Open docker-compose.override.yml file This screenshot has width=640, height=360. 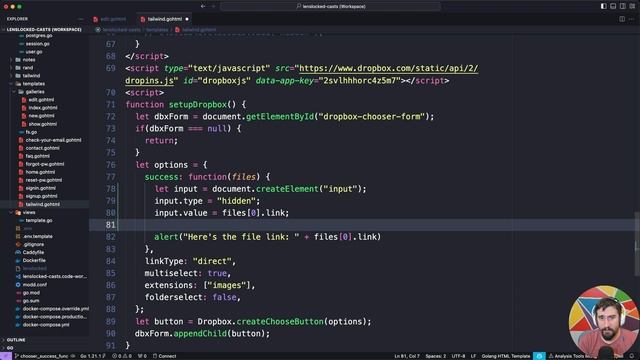(x=56, y=309)
